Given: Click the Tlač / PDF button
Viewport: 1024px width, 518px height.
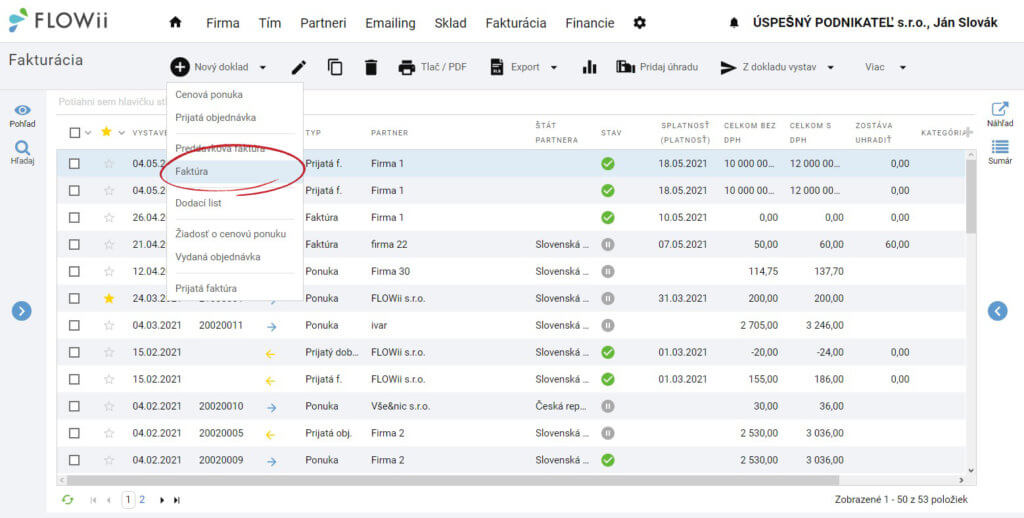Looking at the screenshot, I should click(x=432, y=67).
